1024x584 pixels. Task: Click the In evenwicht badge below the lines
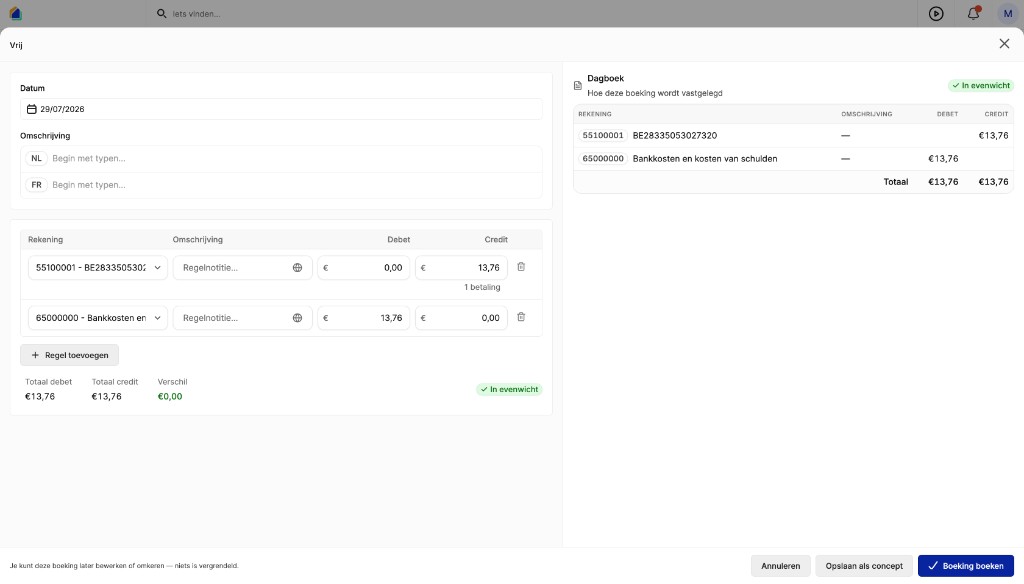coord(509,389)
